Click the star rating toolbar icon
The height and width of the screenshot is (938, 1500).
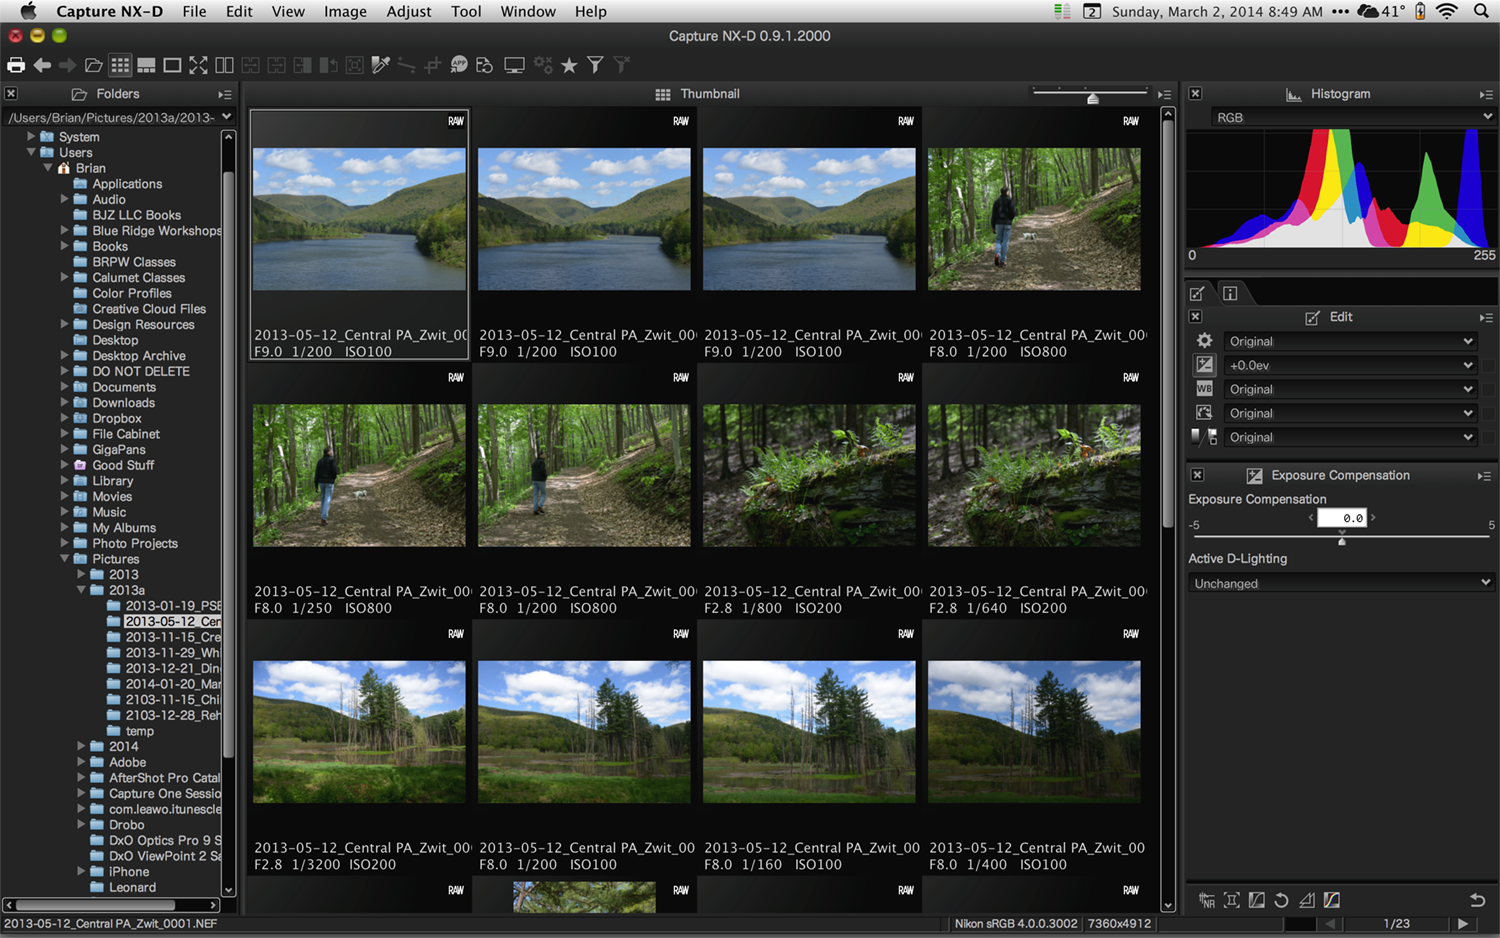[x=569, y=65]
